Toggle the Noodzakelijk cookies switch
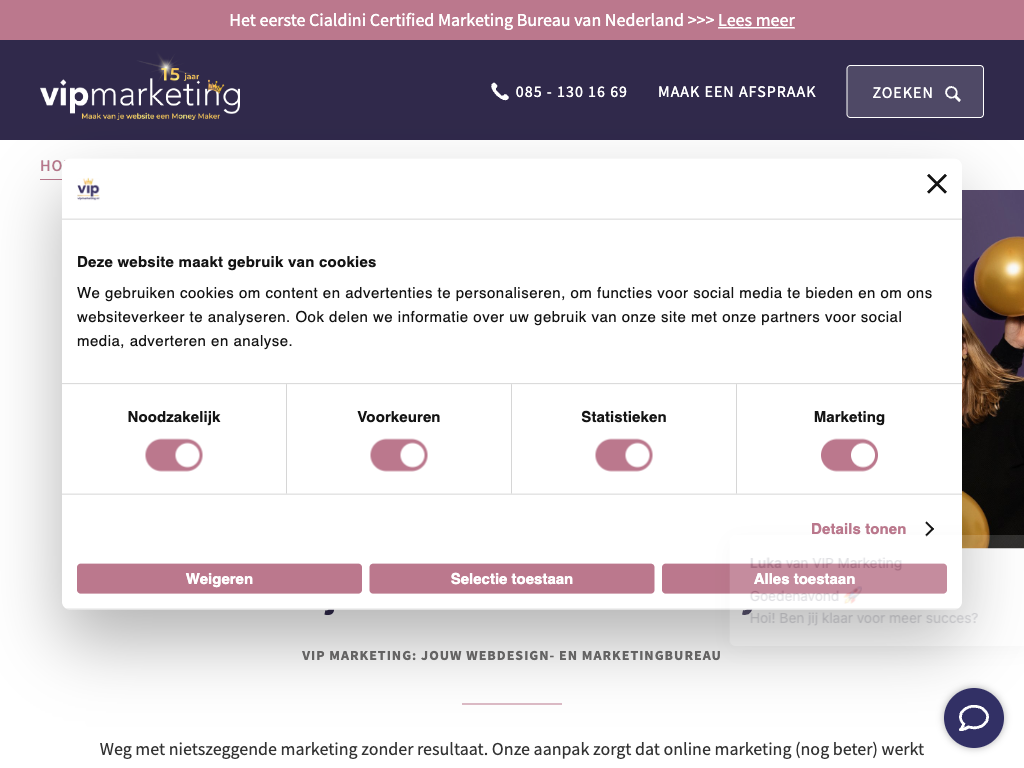 [174, 456]
